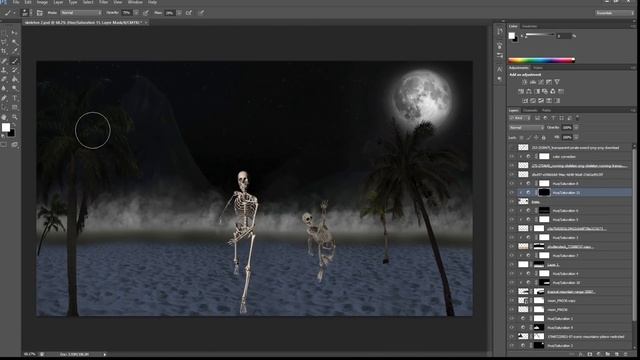
Task: Add a Vibrance adjustment
Action: point(557,82)
